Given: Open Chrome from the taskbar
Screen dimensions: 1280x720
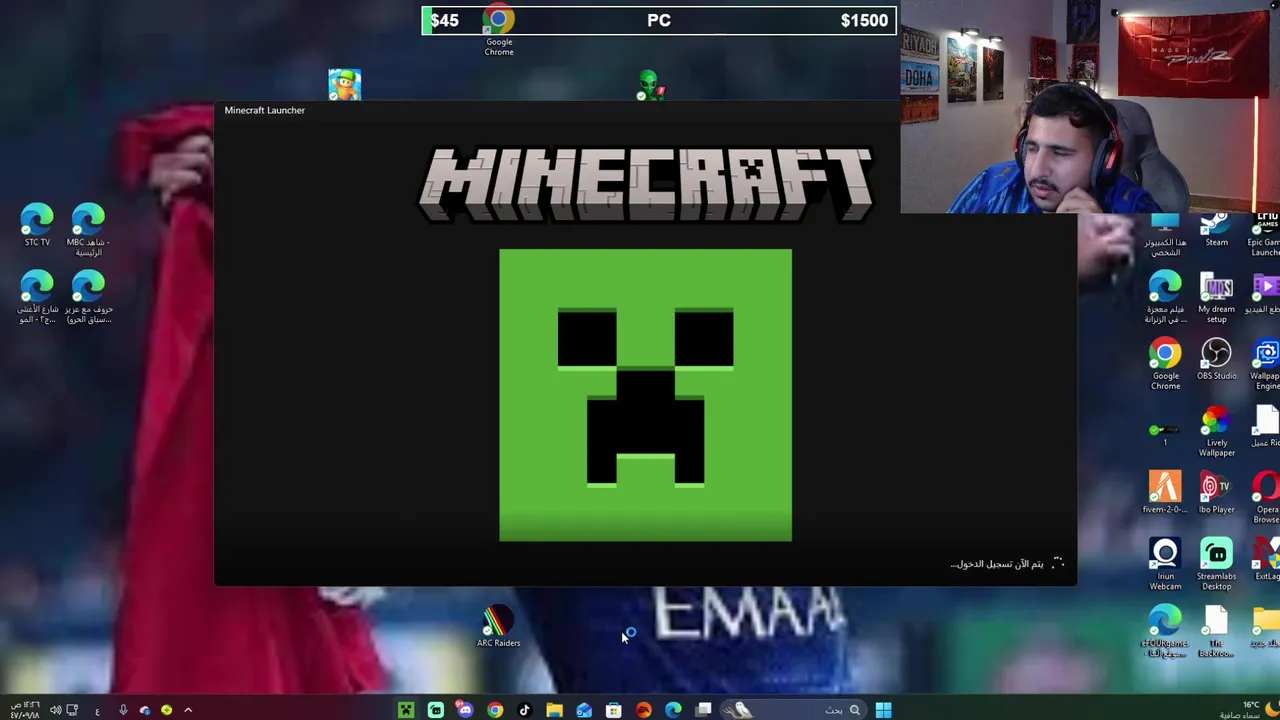Looking at the screenshot, I should click(x=495, y=710).
